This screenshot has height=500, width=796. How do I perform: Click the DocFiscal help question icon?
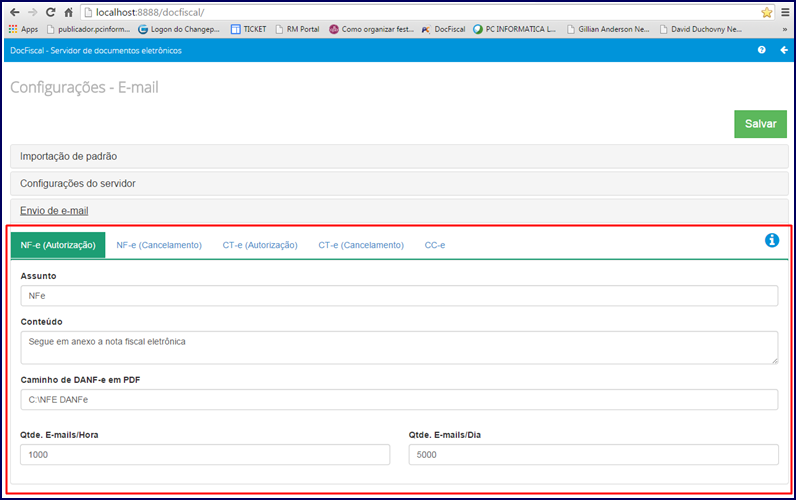pos(761,50)
